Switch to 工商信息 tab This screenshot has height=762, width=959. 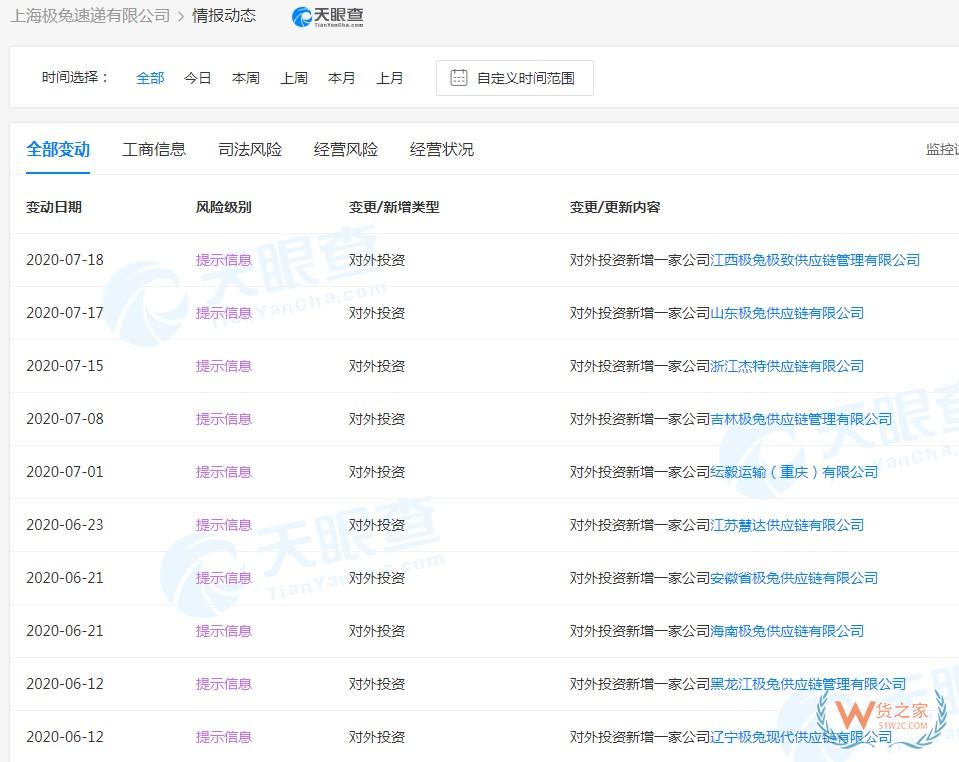pos(154,149)
